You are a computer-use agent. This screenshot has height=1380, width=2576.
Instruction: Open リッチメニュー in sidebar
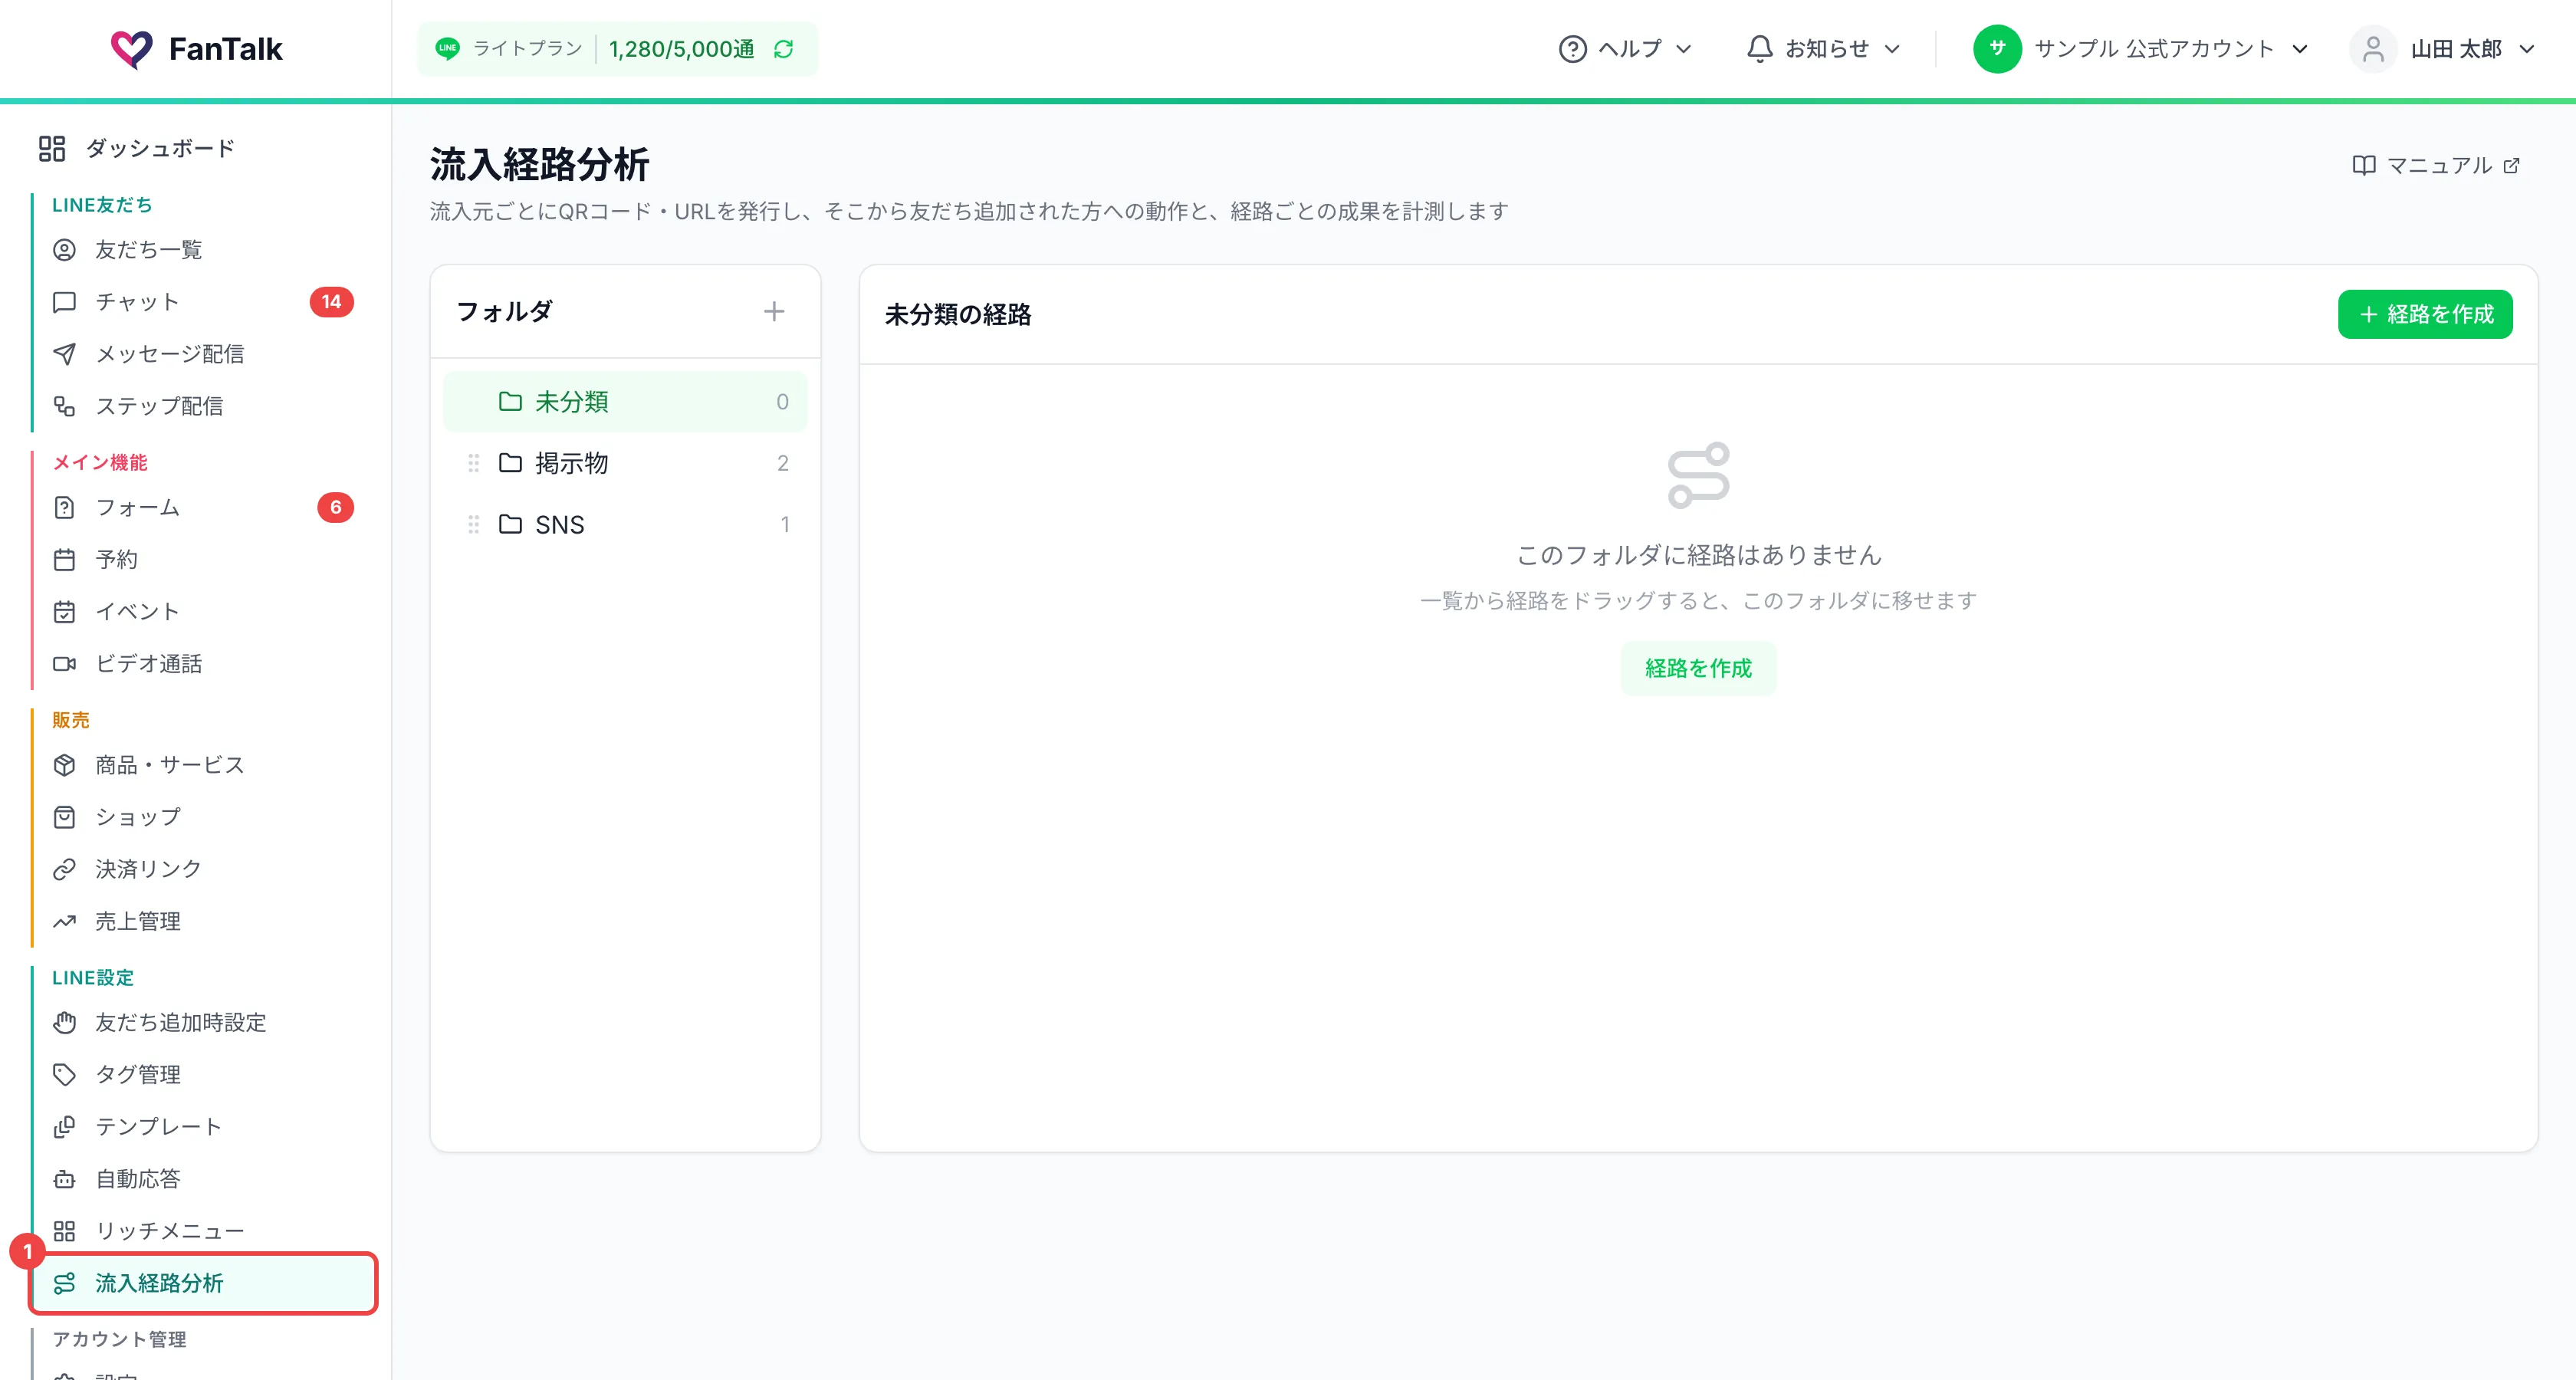[x=203, y=1231]
